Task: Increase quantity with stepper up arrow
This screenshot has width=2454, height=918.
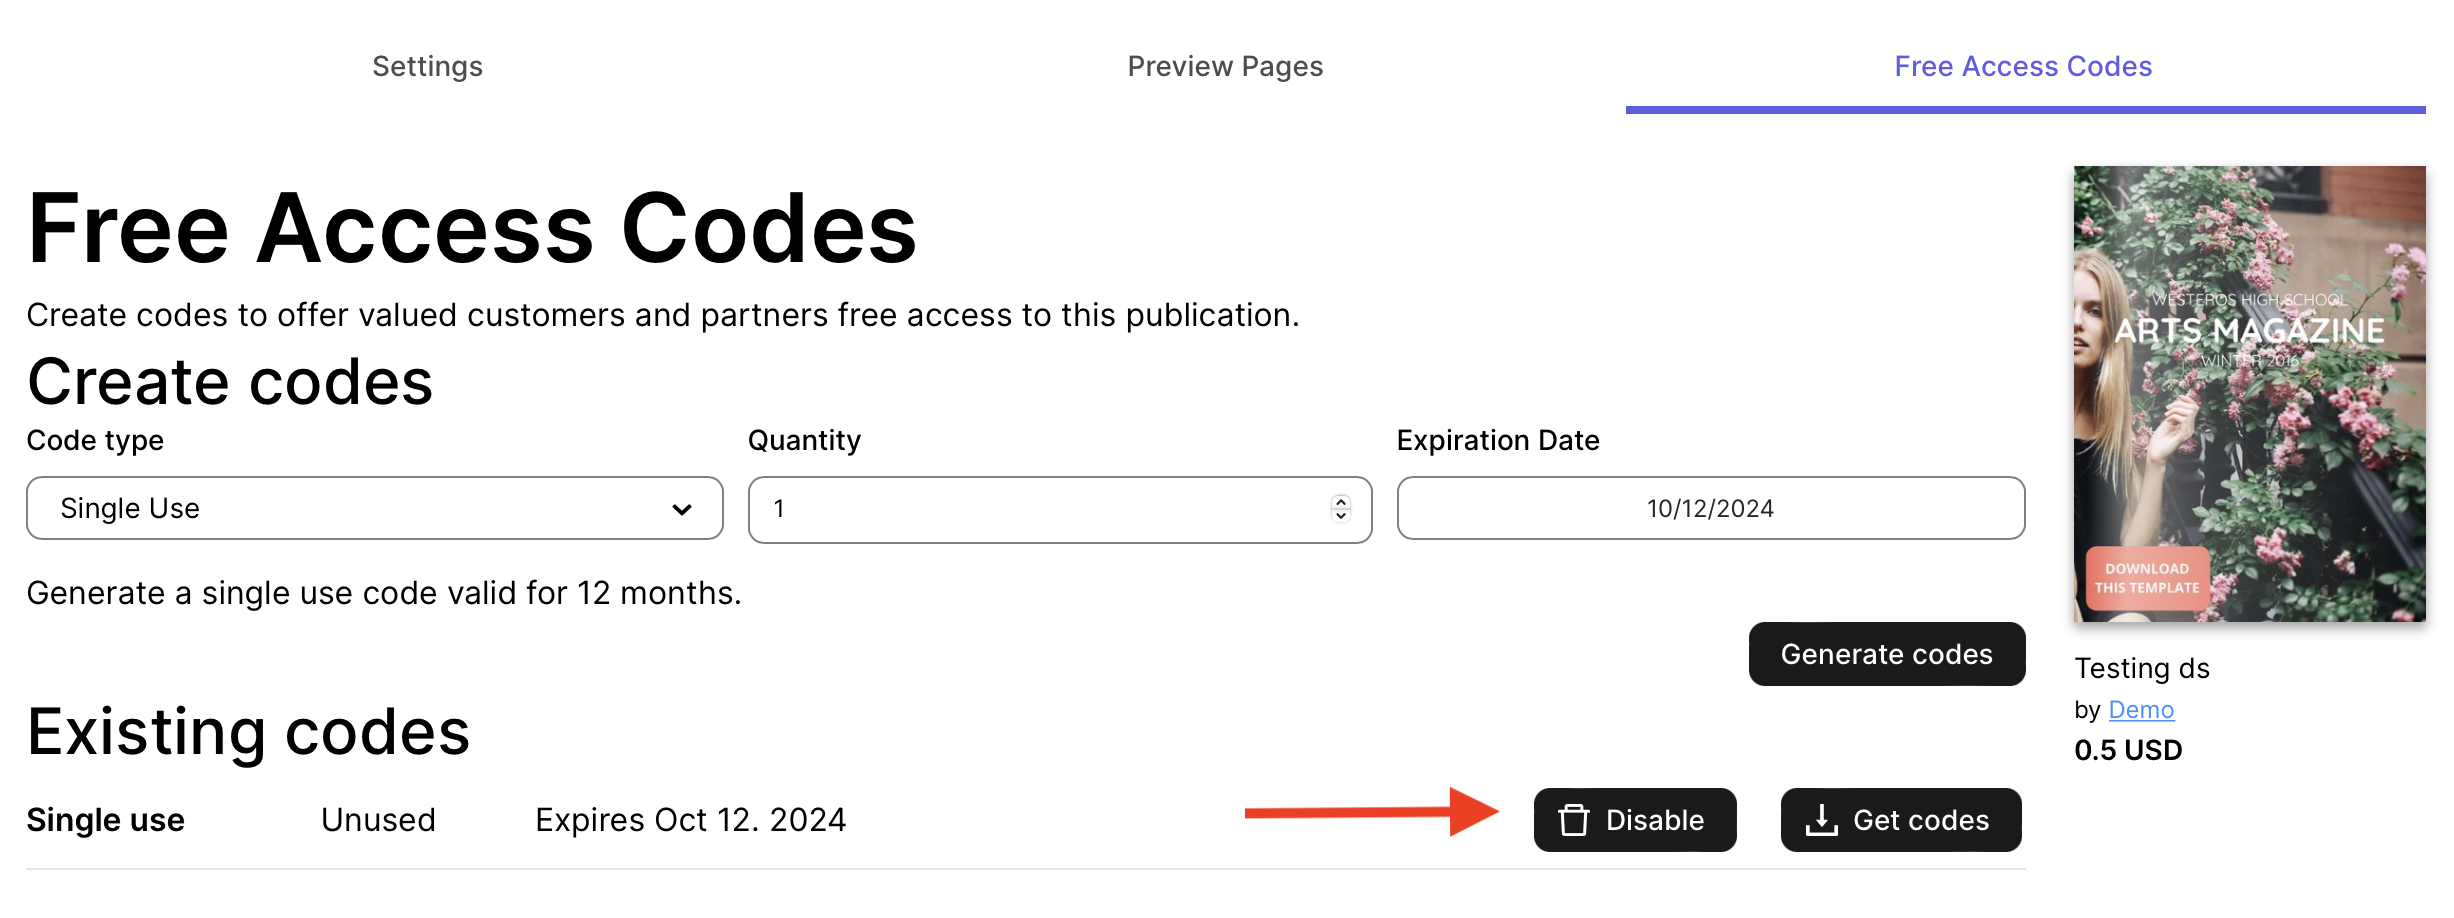Action: [x=1341, y=502]
